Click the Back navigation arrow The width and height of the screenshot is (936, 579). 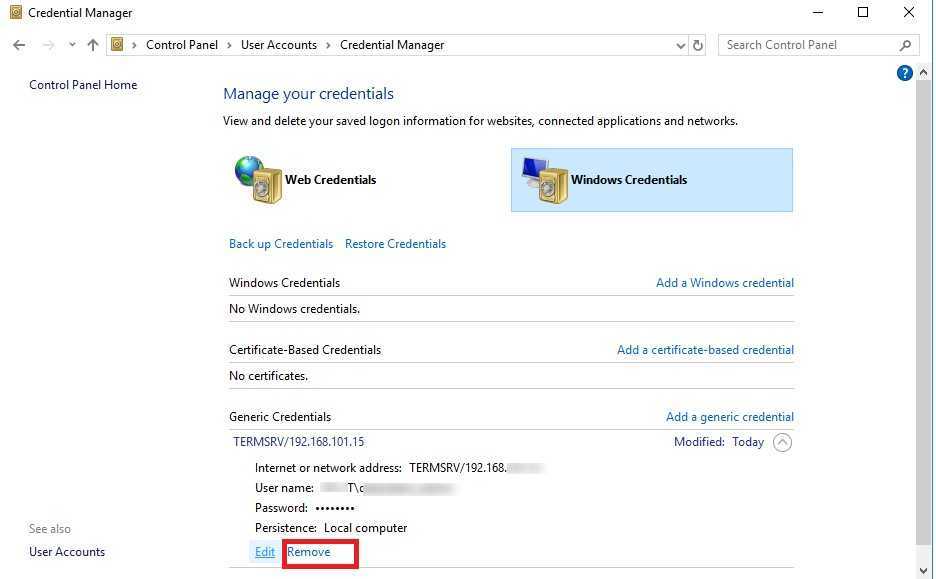tap(19, 45)
